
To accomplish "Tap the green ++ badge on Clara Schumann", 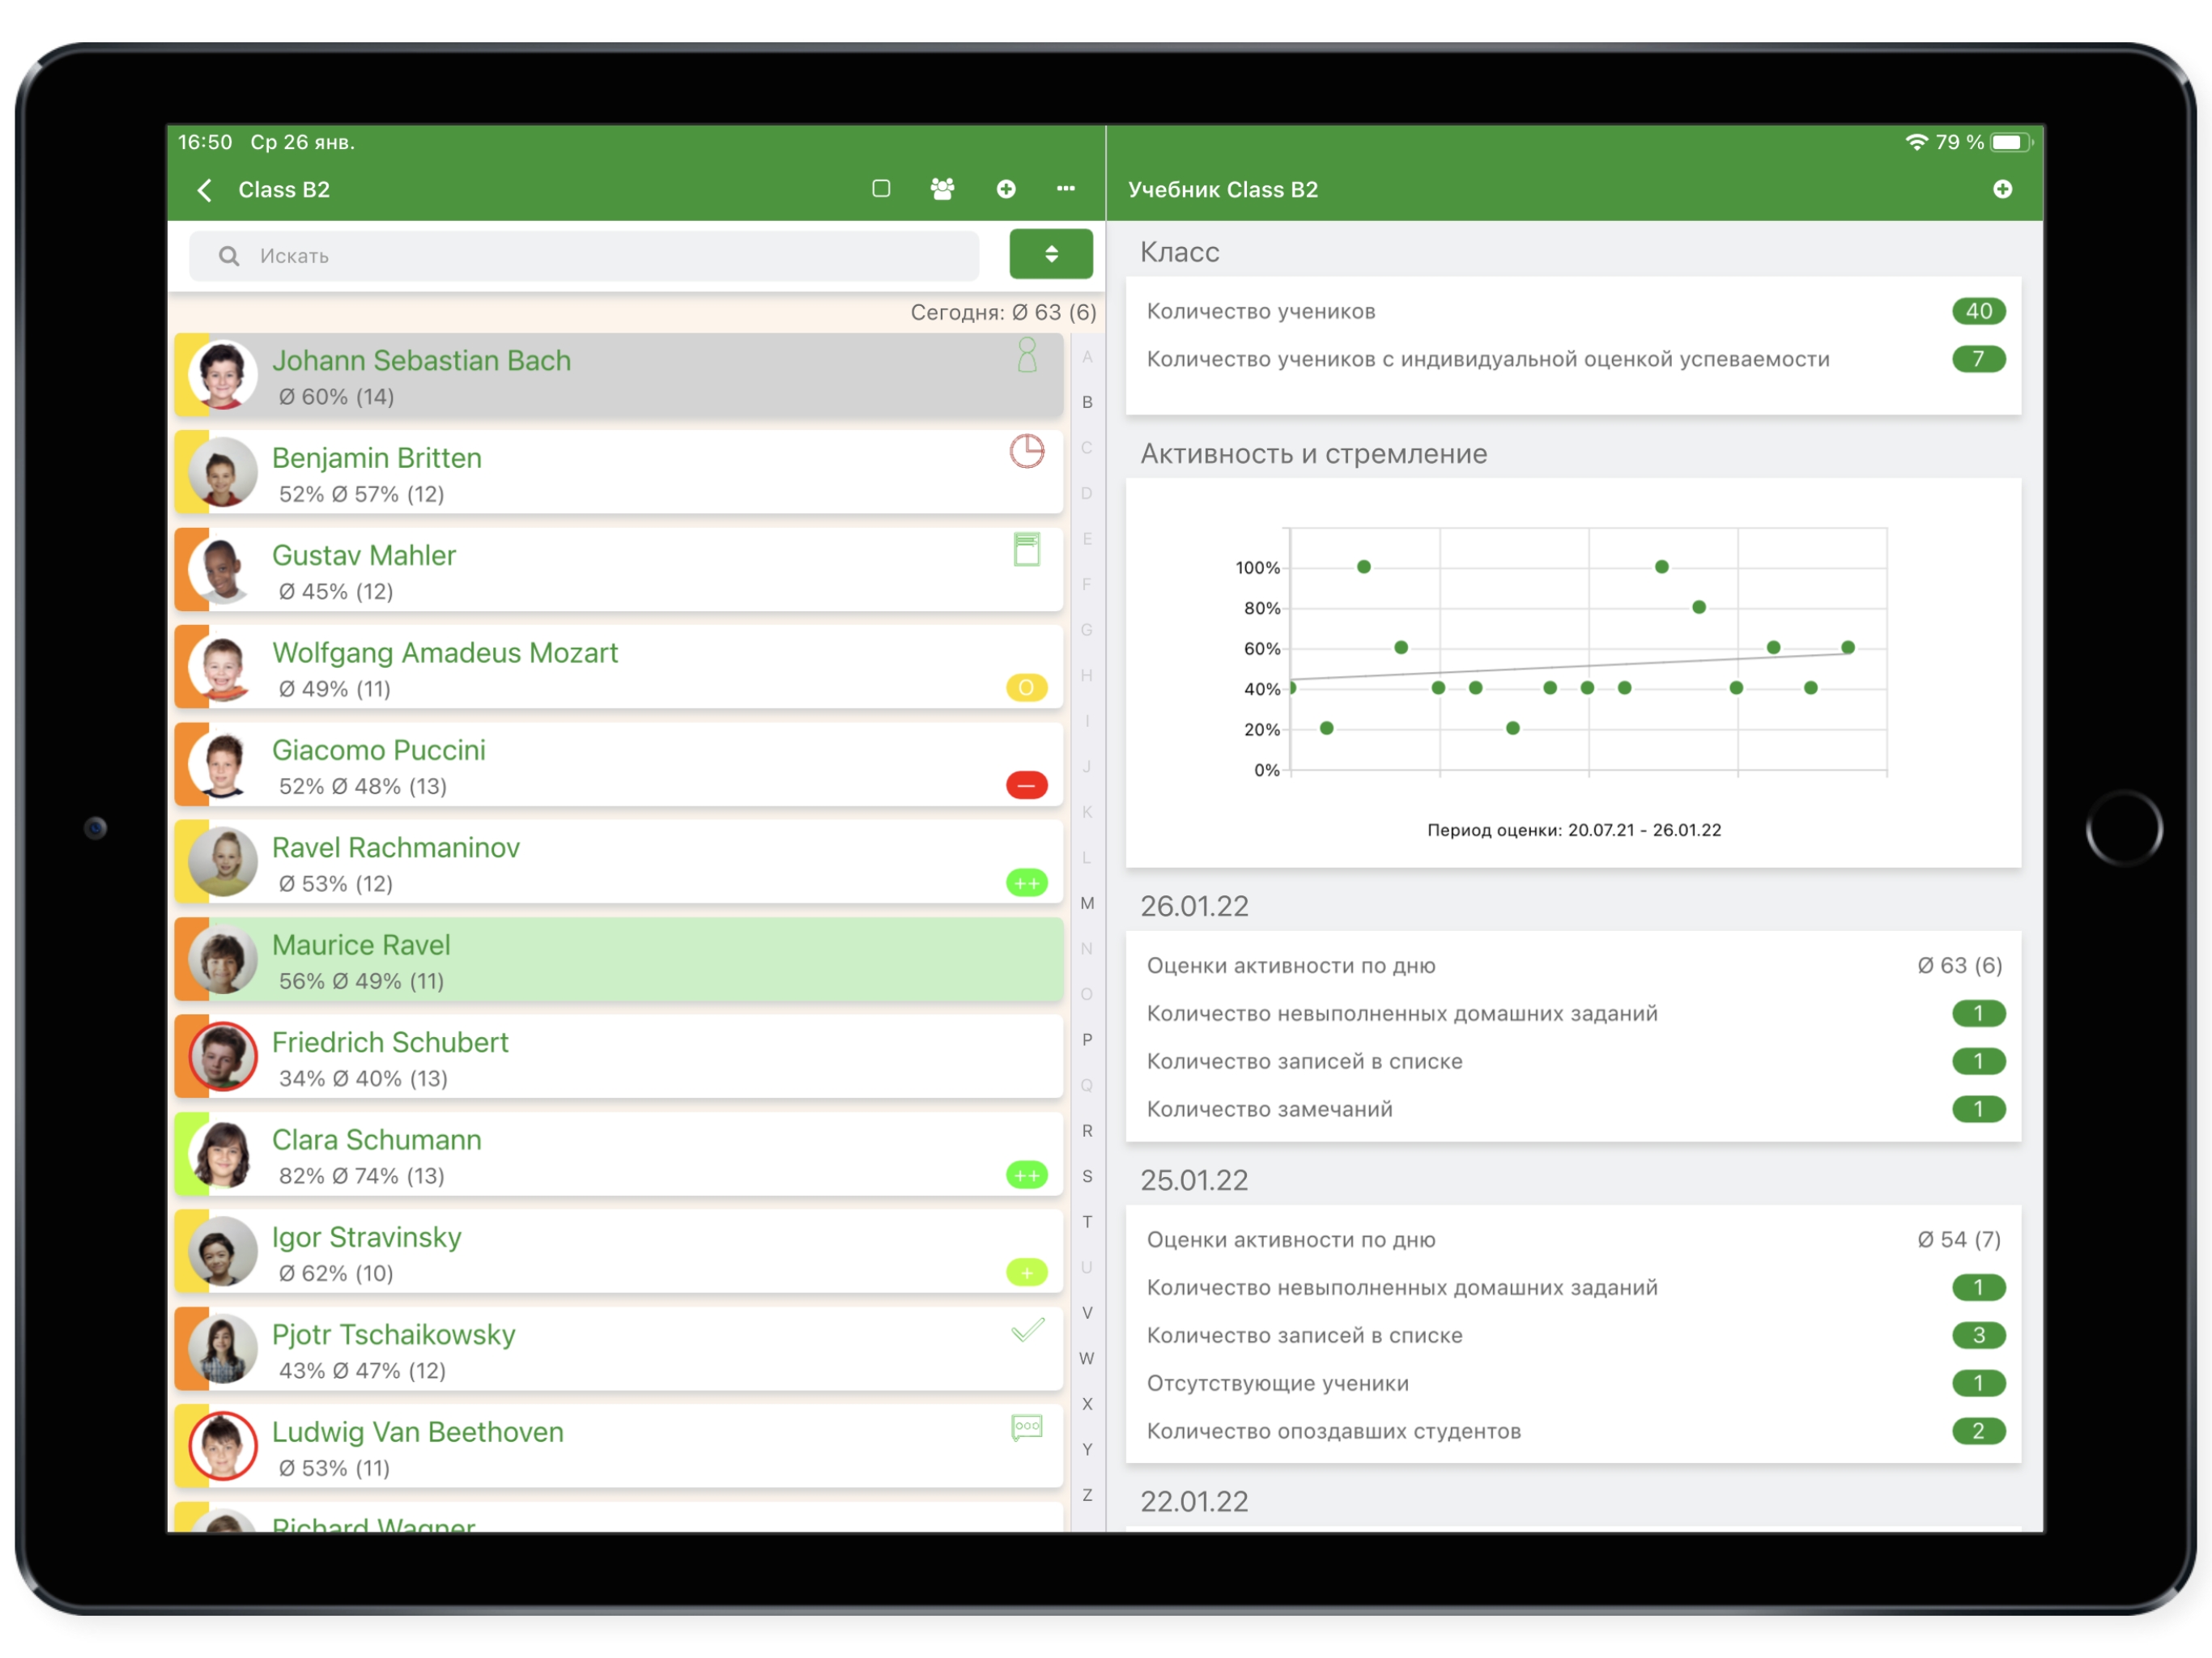I will pyautogui.click(x=1026, y=1175).
